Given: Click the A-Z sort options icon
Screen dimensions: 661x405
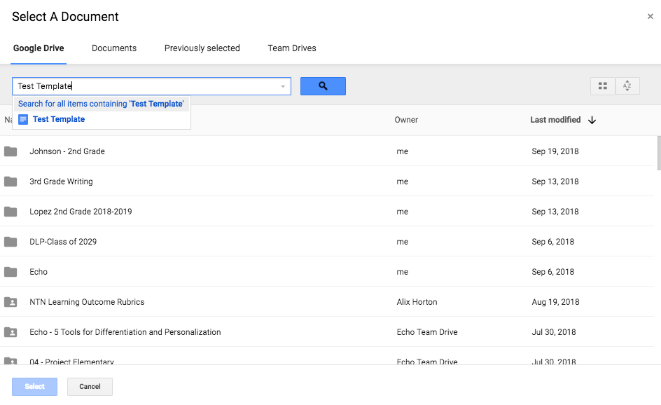Looking at the screenshot, I should (x=628, y=87).
